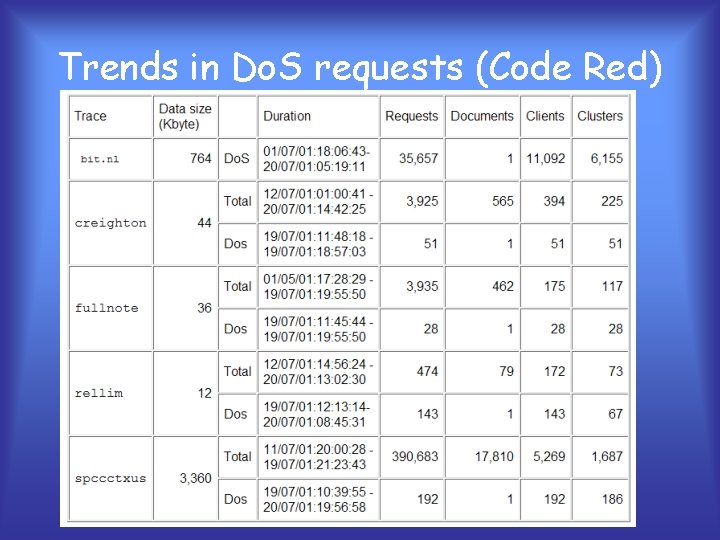
Task: Select the clients value '11,092'
Action: tap(546, 158)
